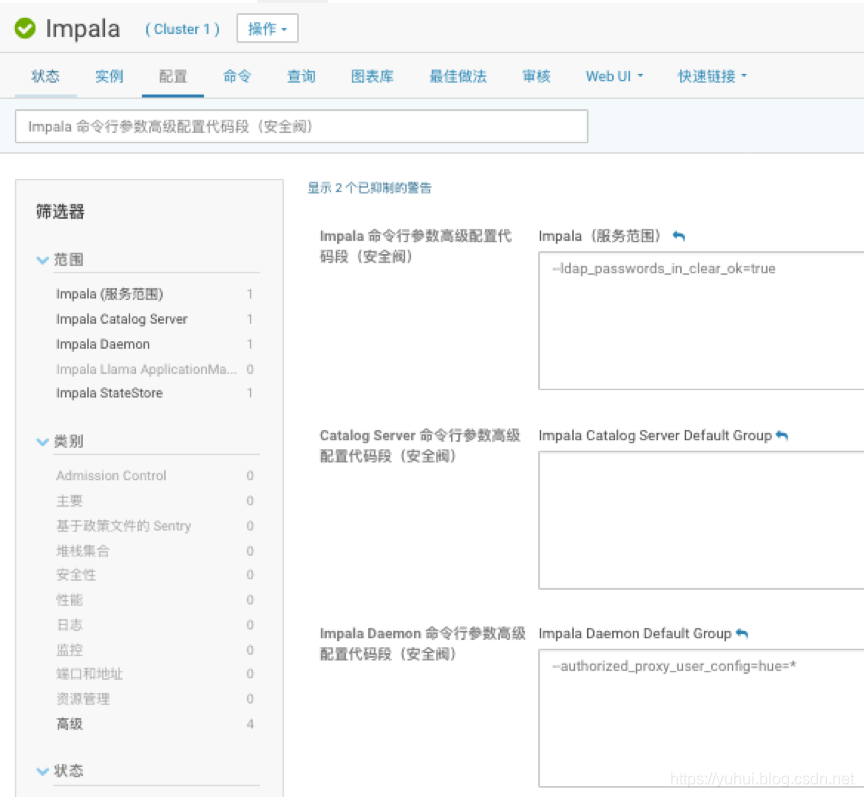Viewport: 864px width, 797px height.
Task: Click the authorized_proxy_user_config text area
Action: pyautogui.click(x=701, y=718)
